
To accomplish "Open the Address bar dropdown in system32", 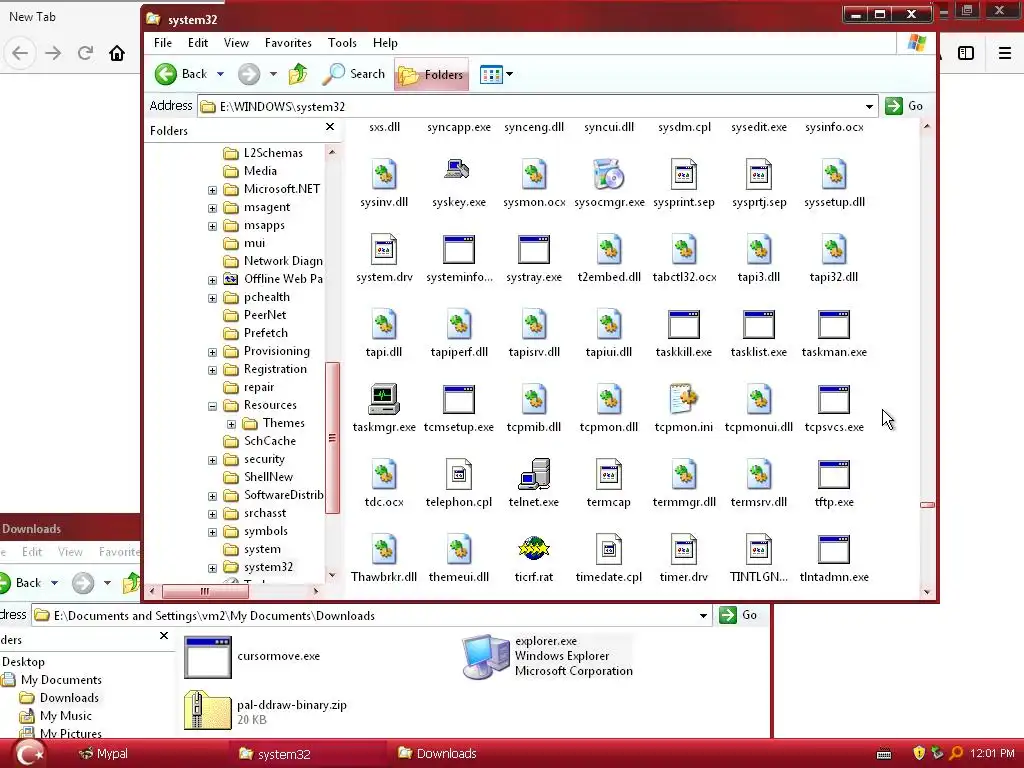I will [869, 106].
